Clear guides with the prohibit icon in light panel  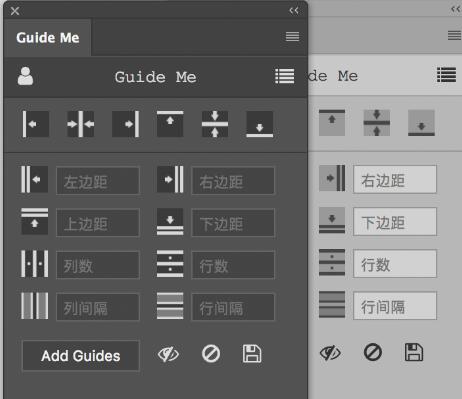click(x=373, y=352)
